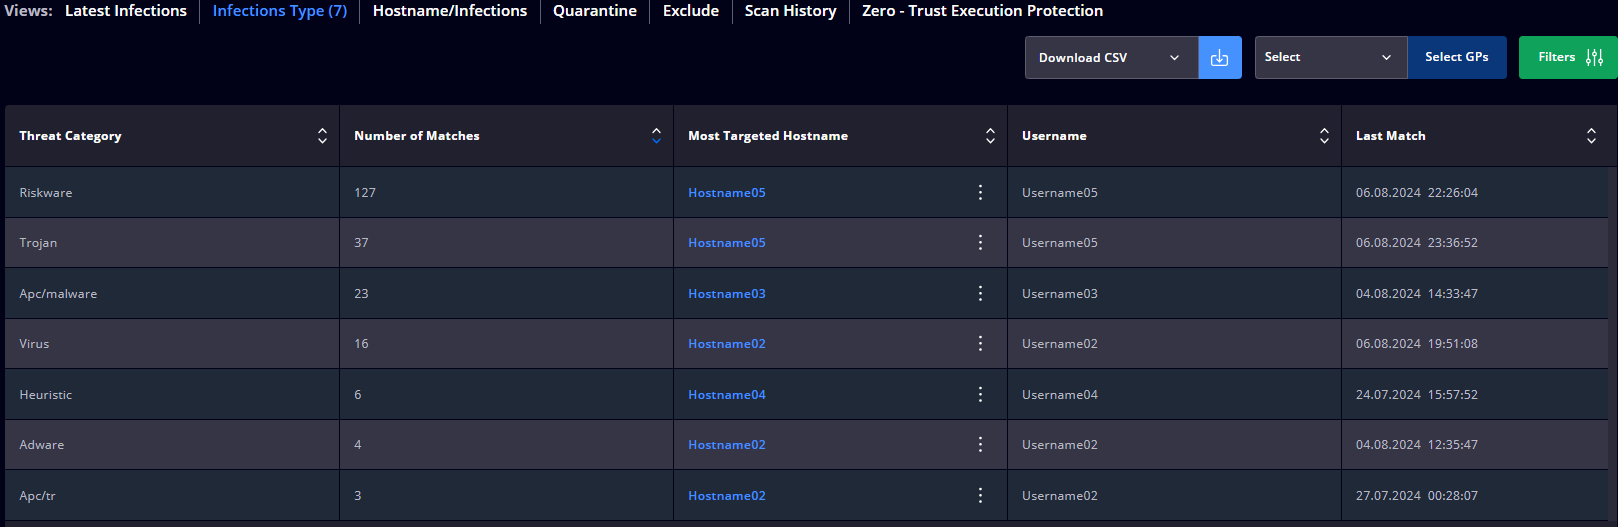Sort by Last Match column
The width and height of the screenshot is (1618, 527).
coord(1591,136)
